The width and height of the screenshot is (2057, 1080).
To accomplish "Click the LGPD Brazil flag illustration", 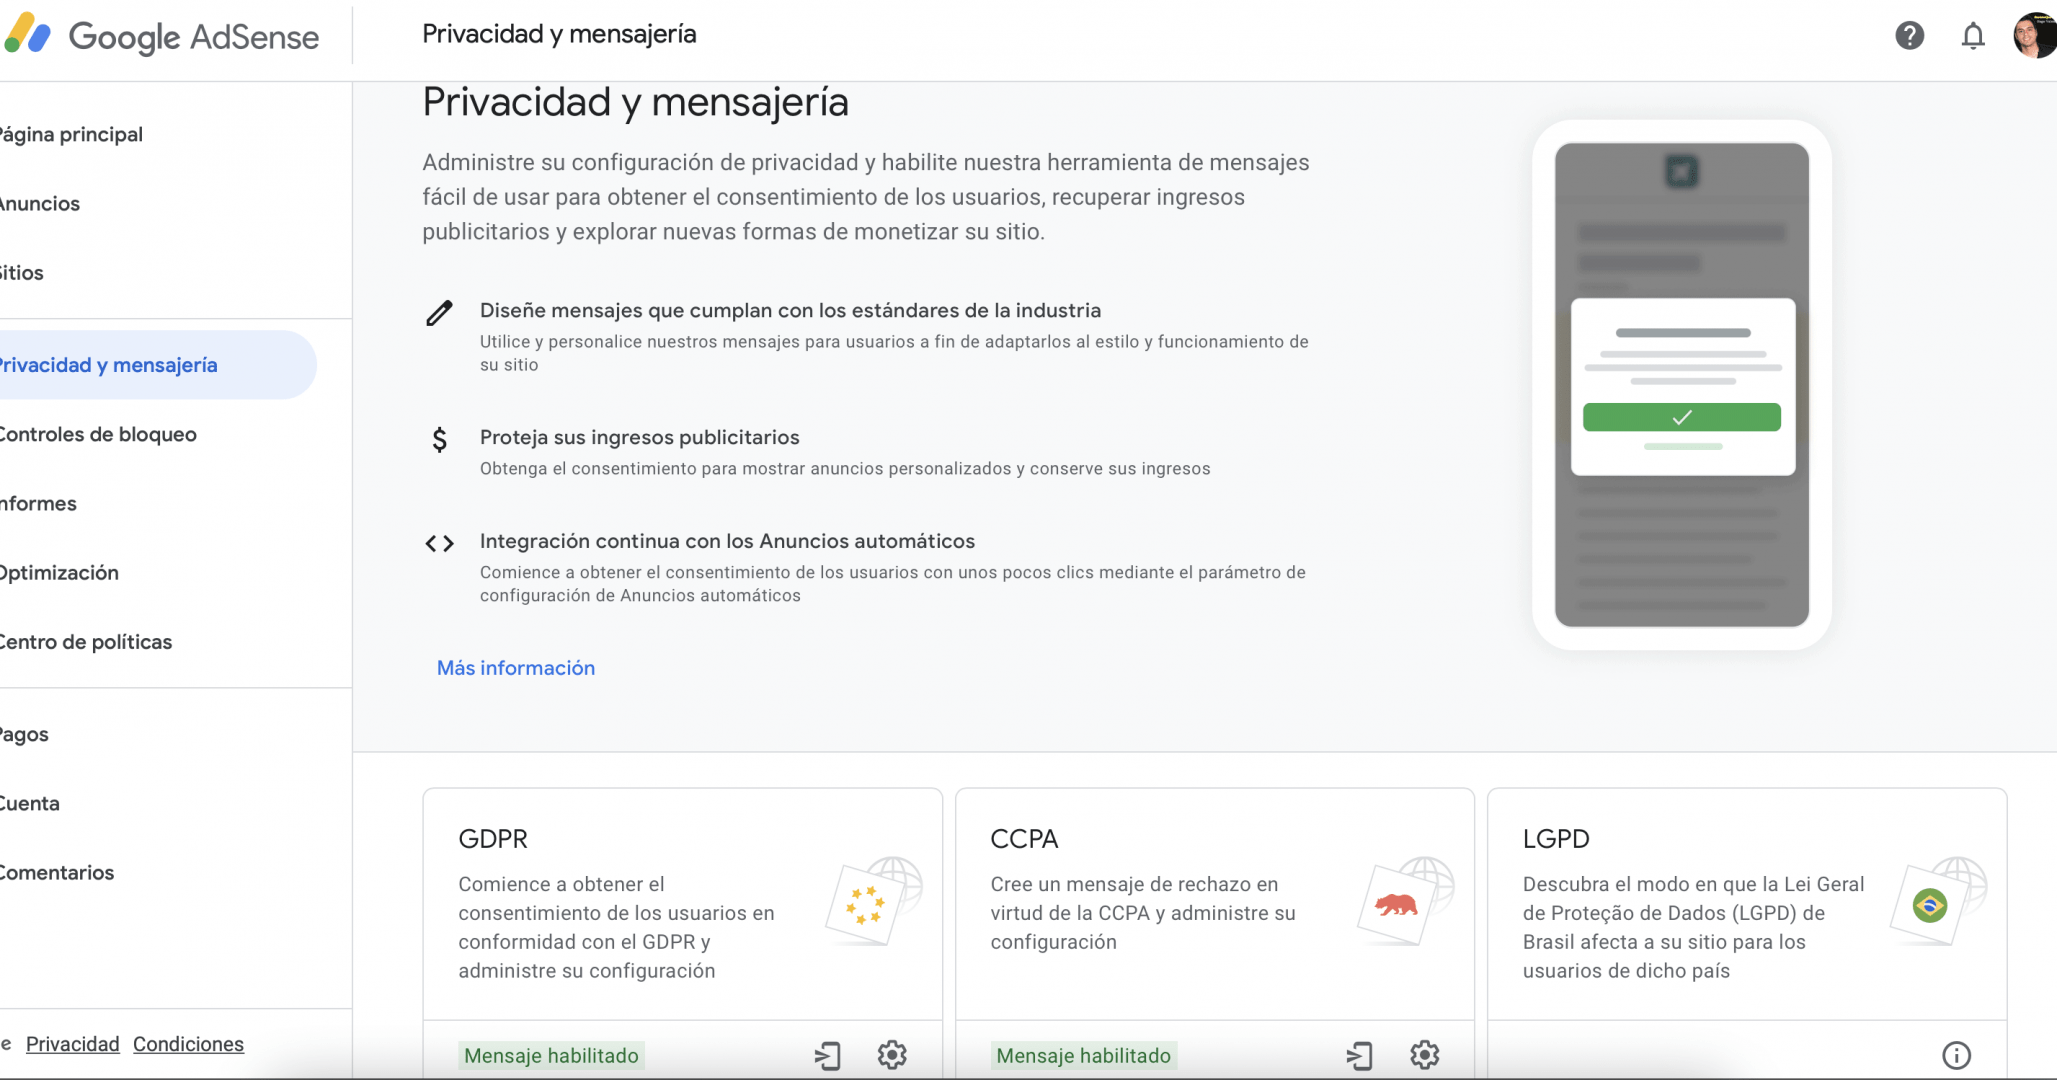I will coord(1938,900).
